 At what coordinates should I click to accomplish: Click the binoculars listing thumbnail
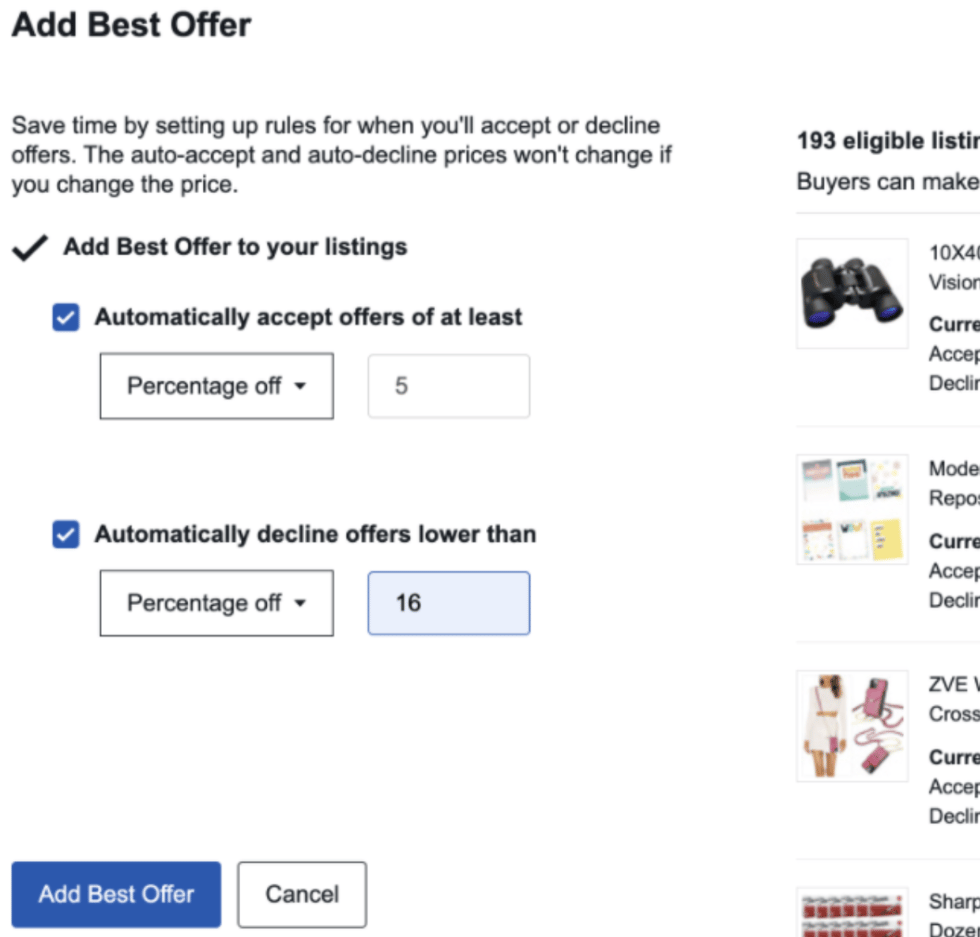click(x=851, y=291)
